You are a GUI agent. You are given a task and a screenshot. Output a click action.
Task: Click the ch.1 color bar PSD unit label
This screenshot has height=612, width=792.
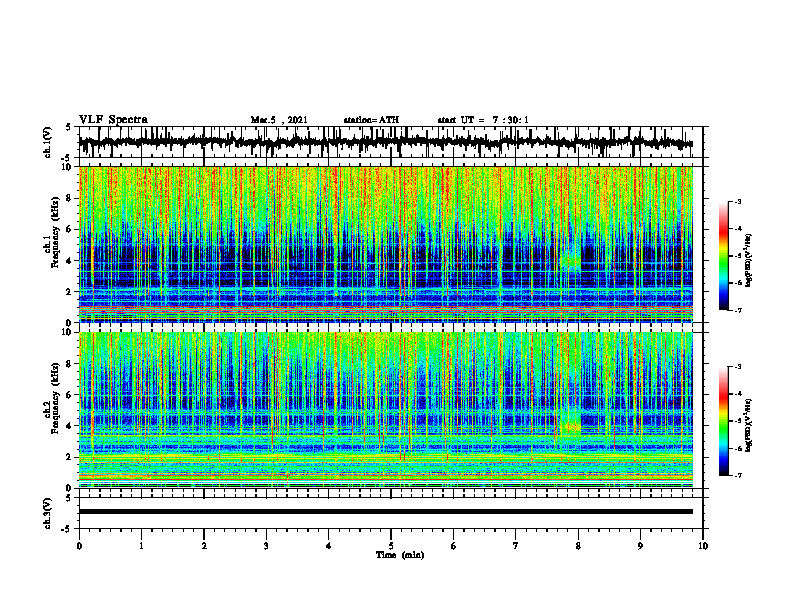click(x=749, y=261)
